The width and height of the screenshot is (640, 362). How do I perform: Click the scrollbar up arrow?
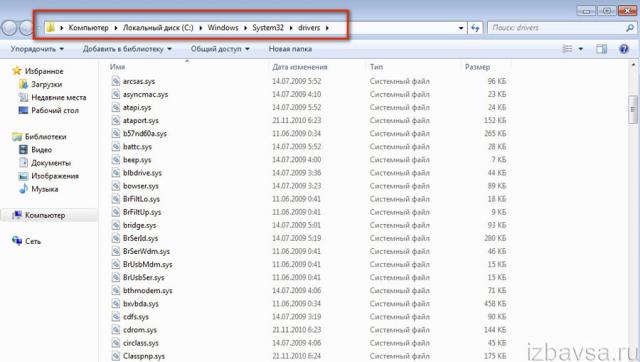[633, 64]
